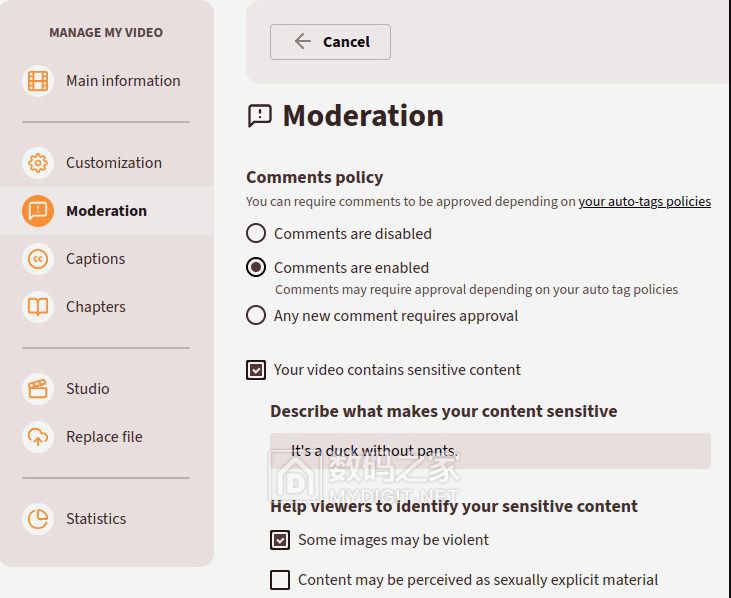
Task: Choose Any new comment requires approval
Action: pyautogui.click(x=256, y=316)
